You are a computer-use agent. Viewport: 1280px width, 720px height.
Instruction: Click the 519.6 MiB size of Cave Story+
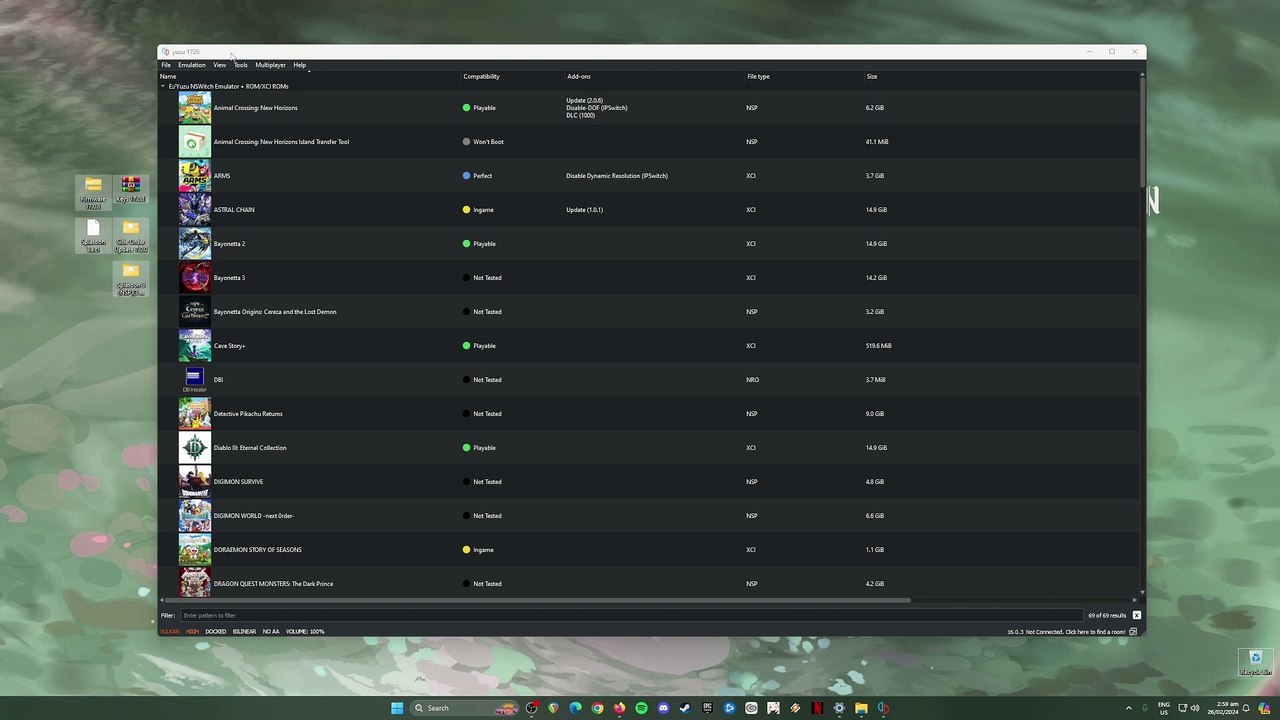coord(879,346)
